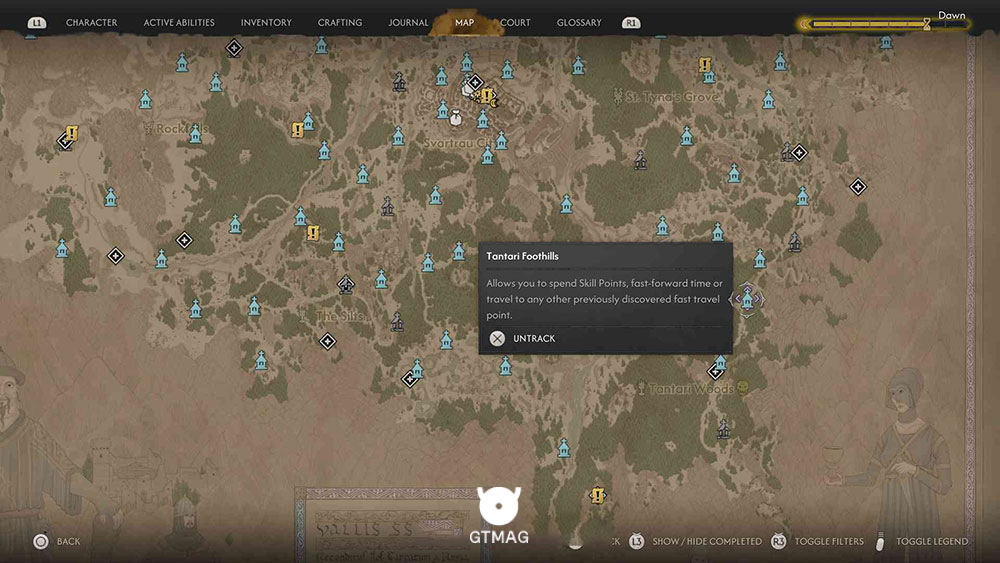Click the hourglass handle on the time bar
This screenshot has width=1000, height=563.
927,24
